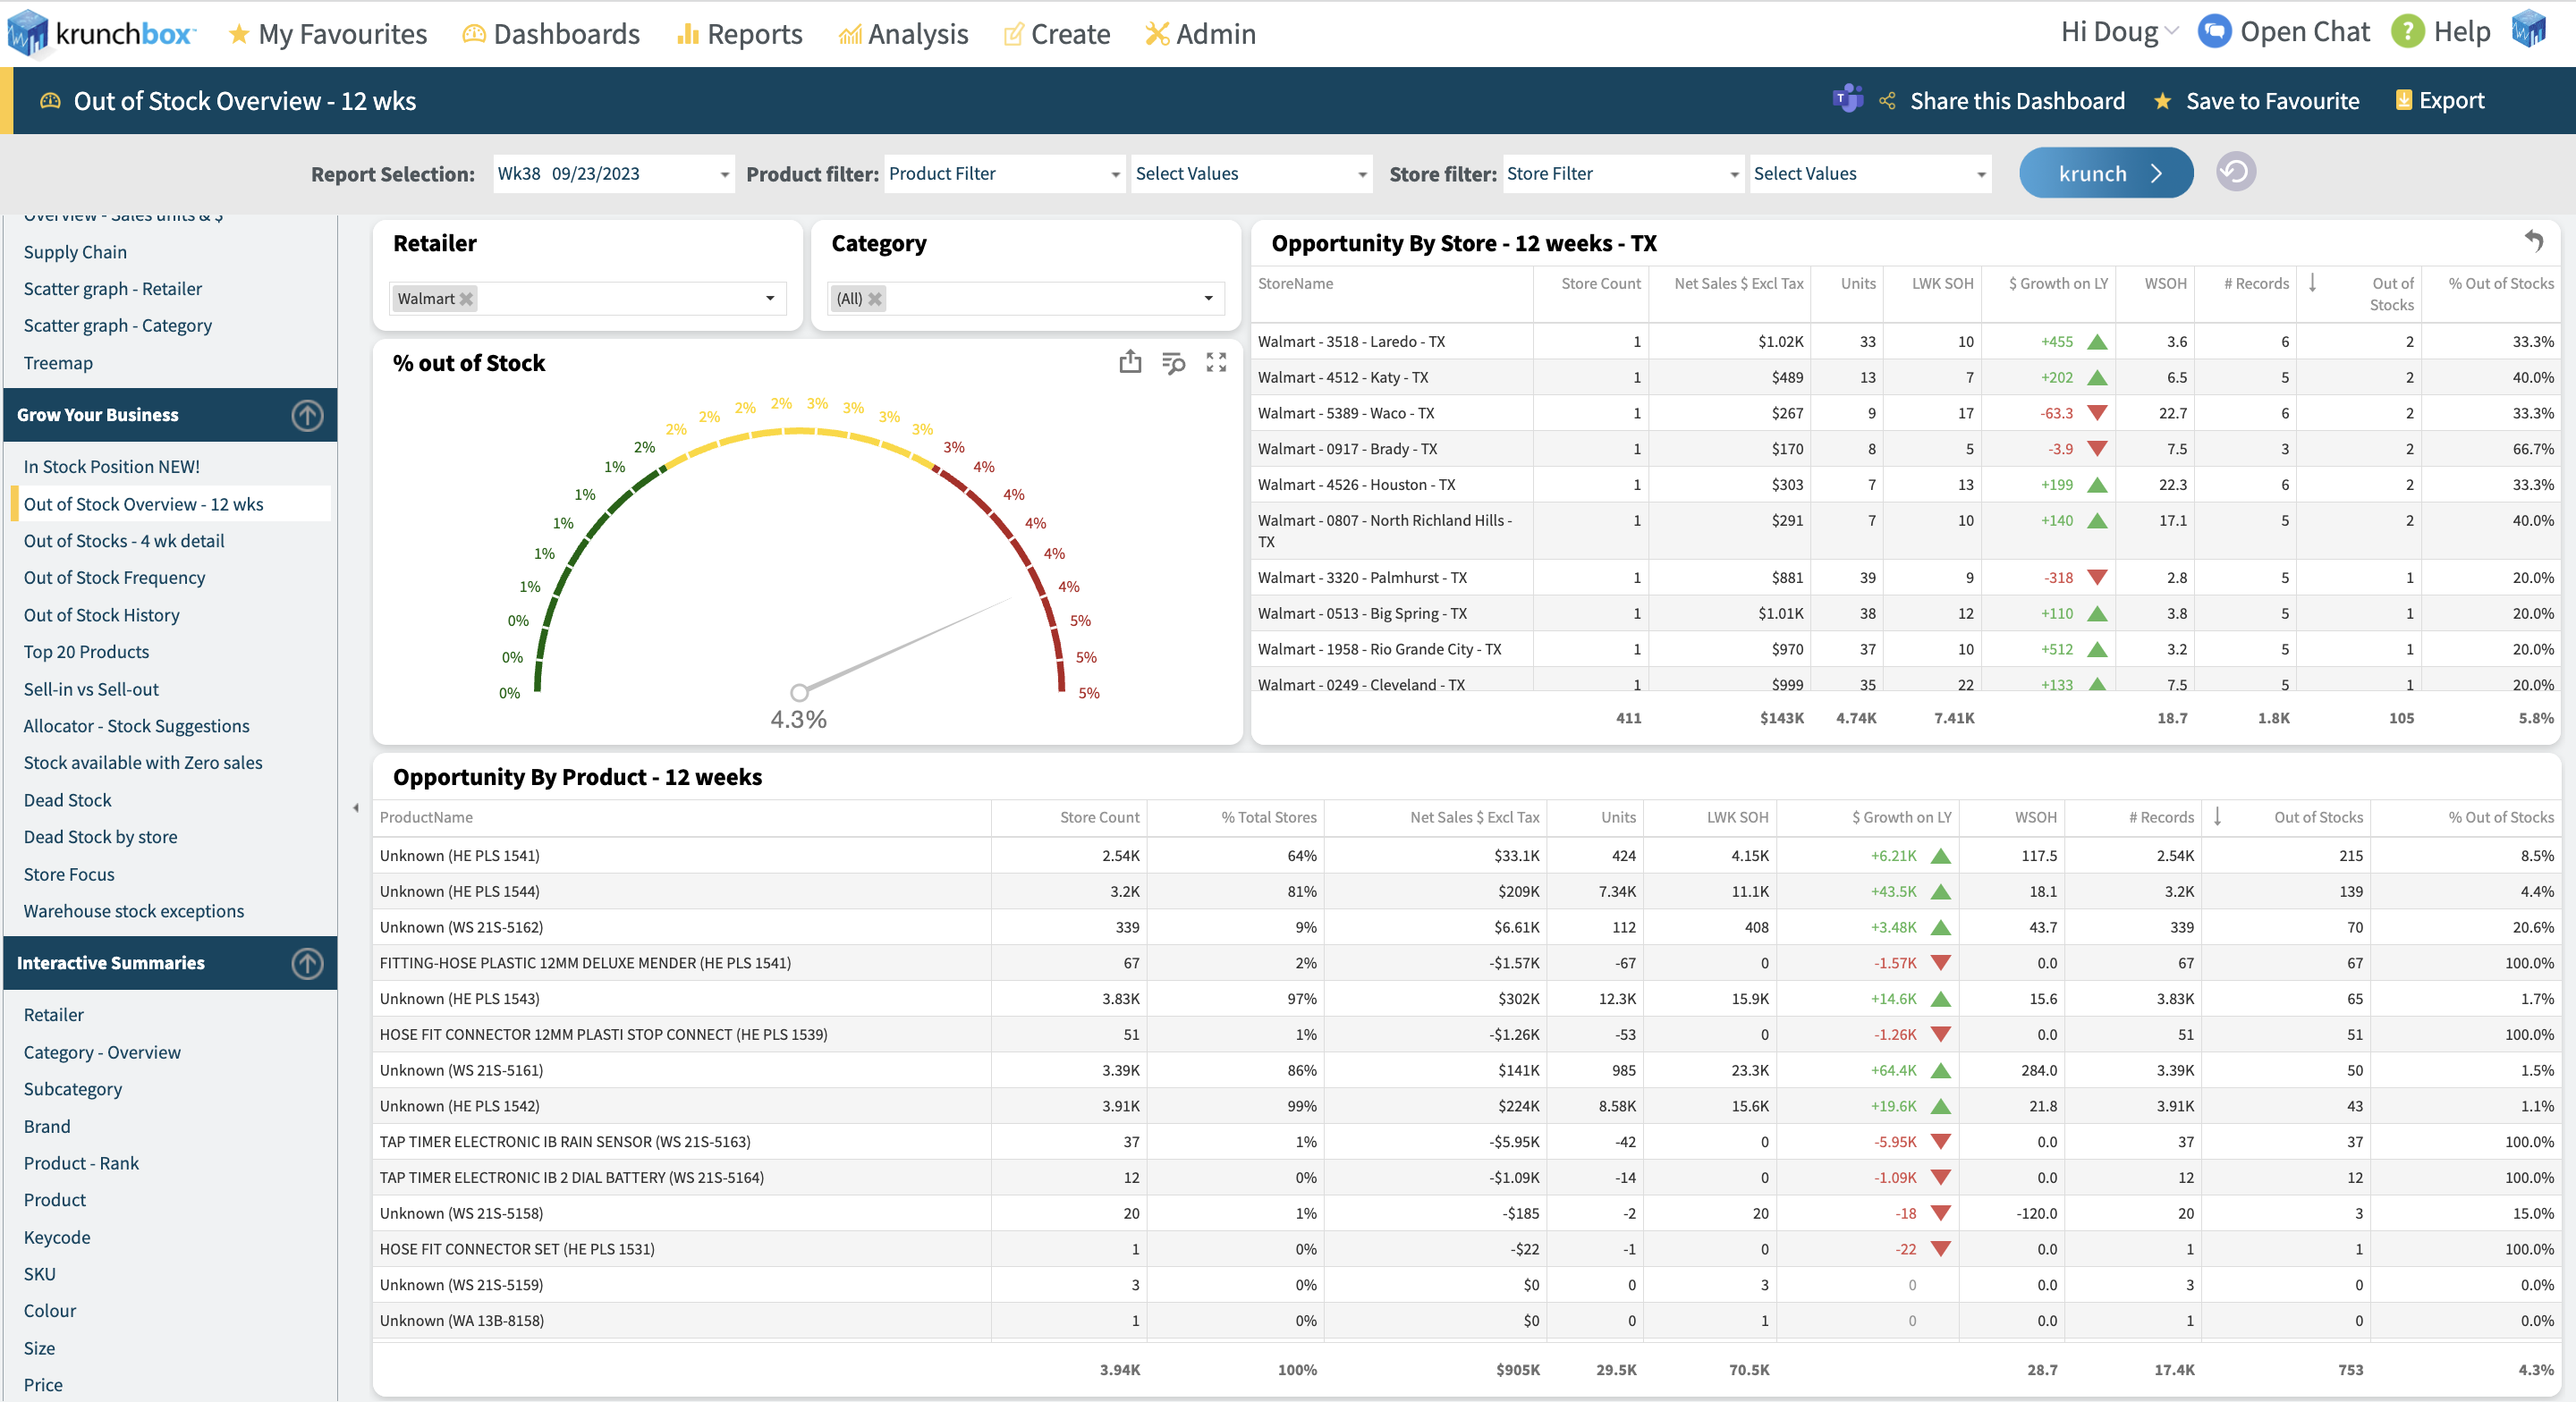Click the krunchbox cube icon at top right
Screen dimensions: 2576x1402
[2529, 29]
